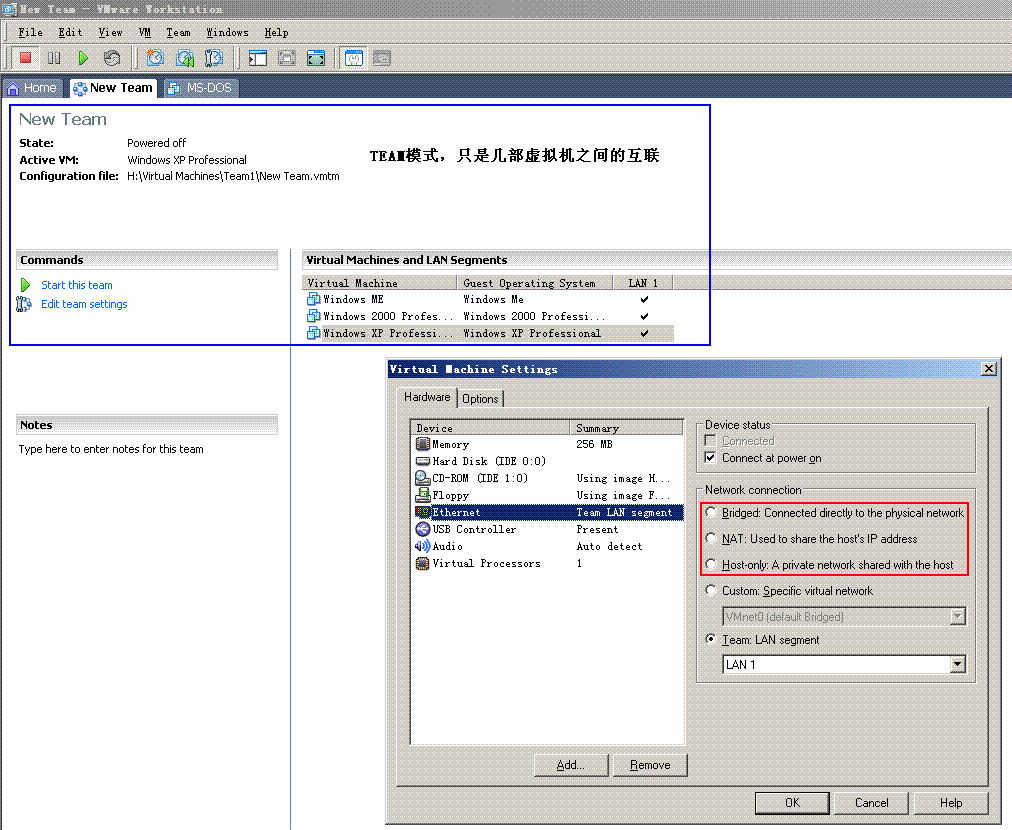
Task: Switch to the New Team tab
Action: coord(114,88)
